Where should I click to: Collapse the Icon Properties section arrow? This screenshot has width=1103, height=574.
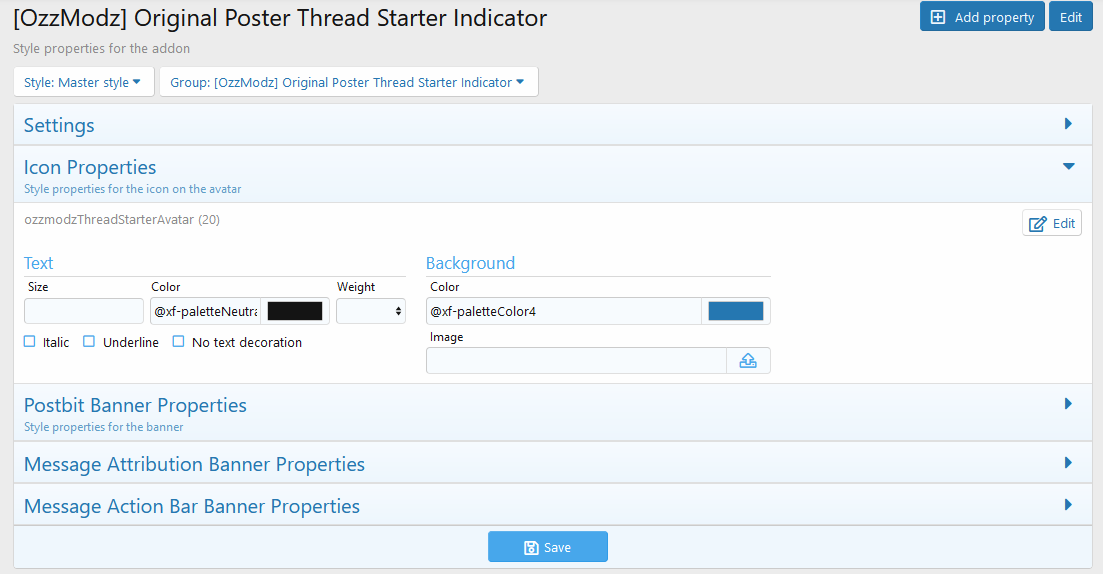[x=1068, y=167]
